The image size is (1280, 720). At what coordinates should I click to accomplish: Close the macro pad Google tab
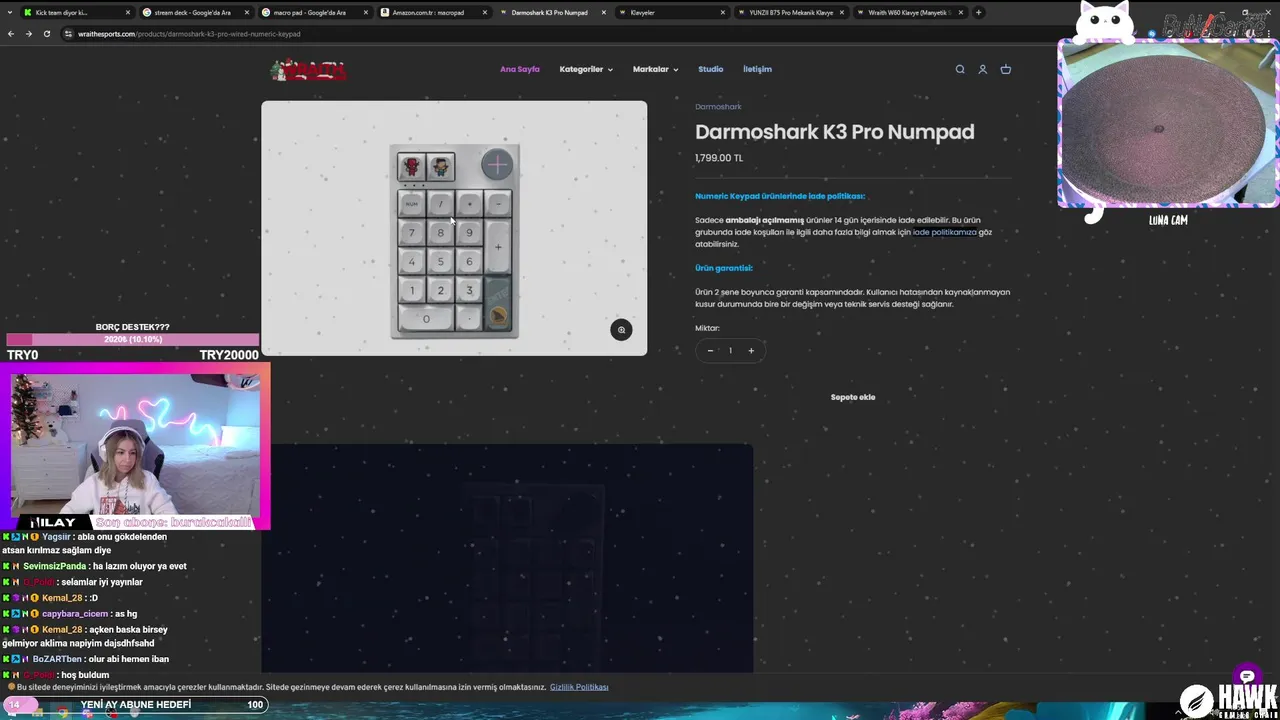pos(366,12)
